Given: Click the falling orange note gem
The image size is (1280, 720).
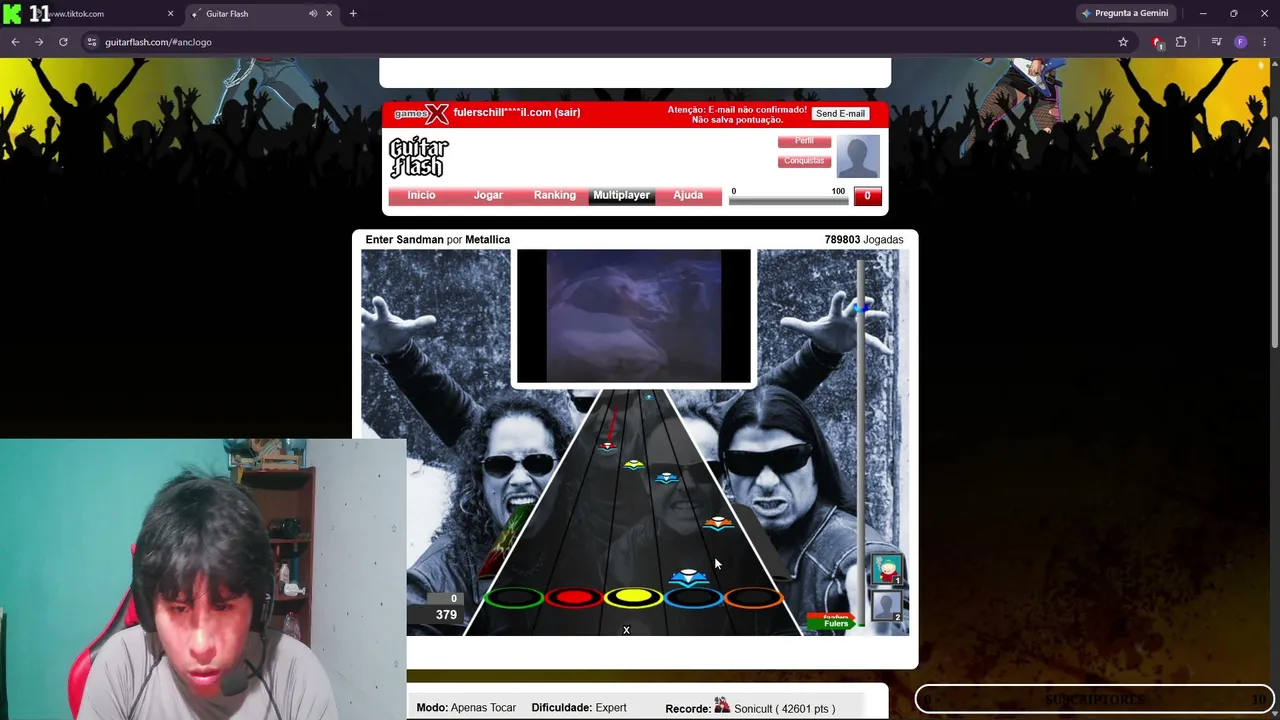Looking at the screenshot, I should (x=718, y=523).
